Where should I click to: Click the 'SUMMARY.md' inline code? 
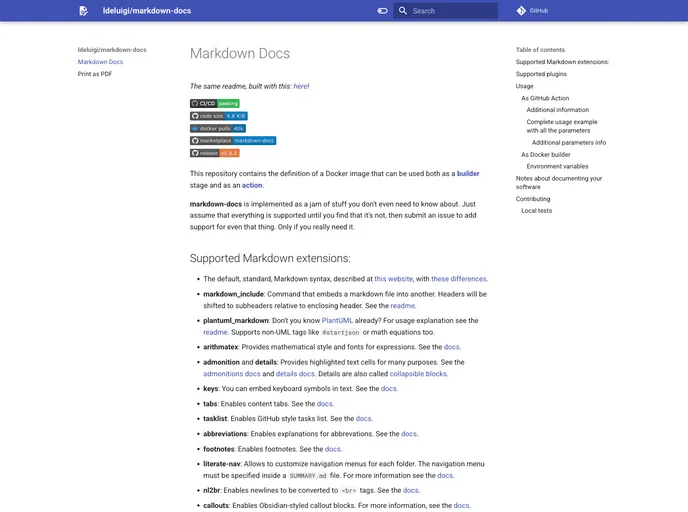308,476
